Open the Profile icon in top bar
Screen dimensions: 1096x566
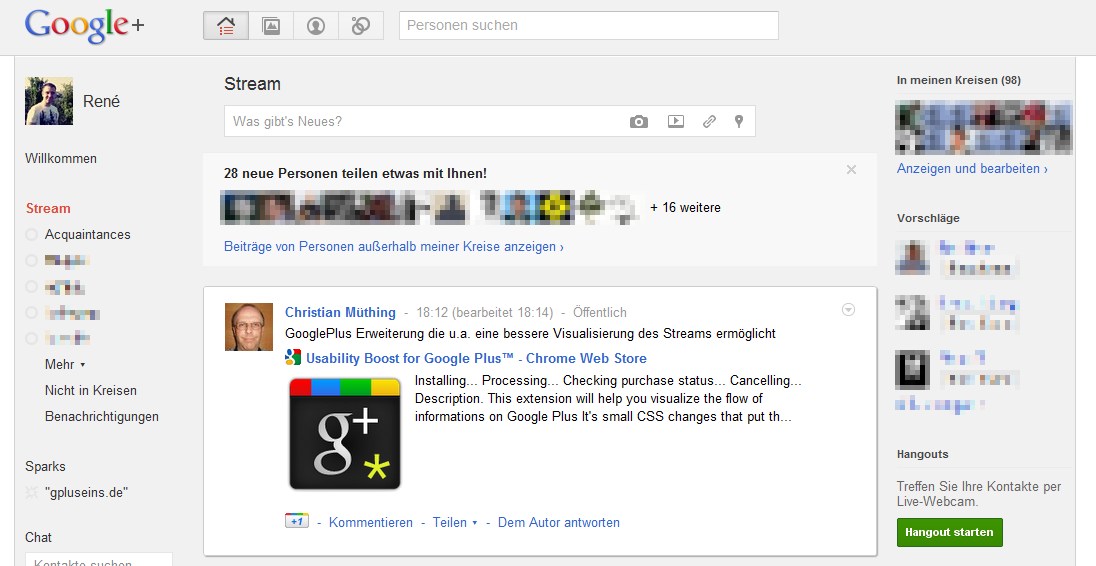(x=316, y=26)
